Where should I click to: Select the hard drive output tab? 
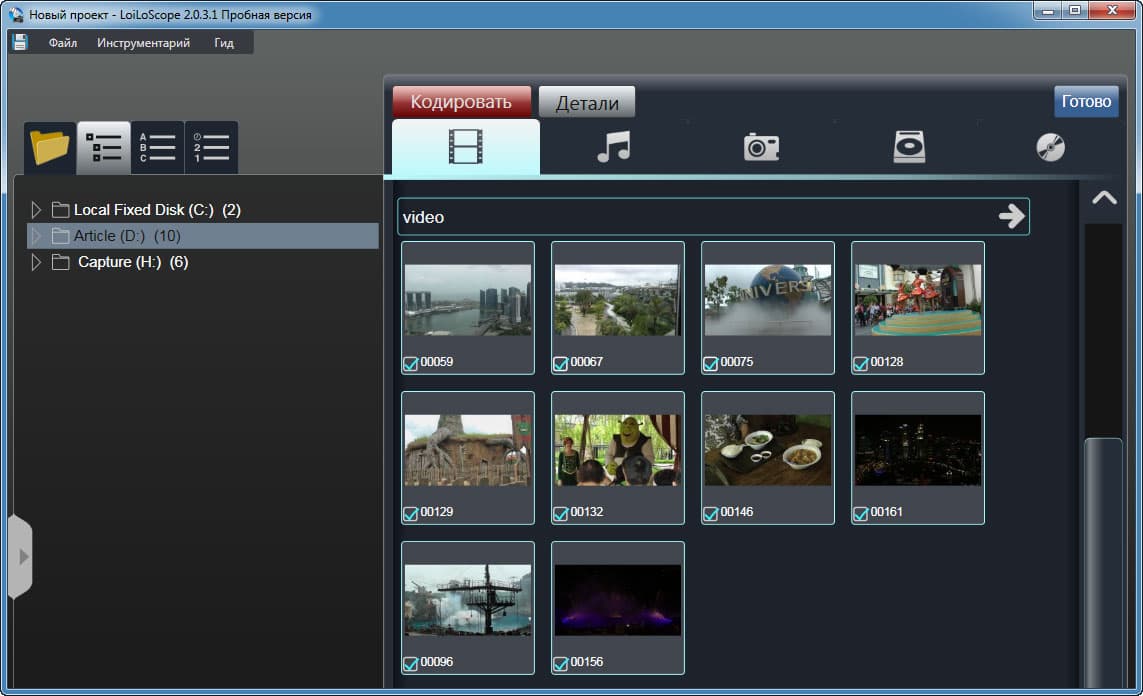[x=909, y=148]
